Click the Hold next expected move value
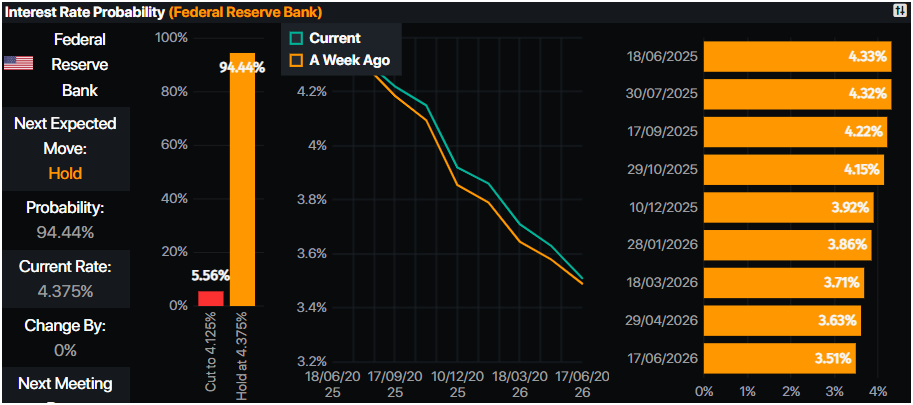 point(65,173)
